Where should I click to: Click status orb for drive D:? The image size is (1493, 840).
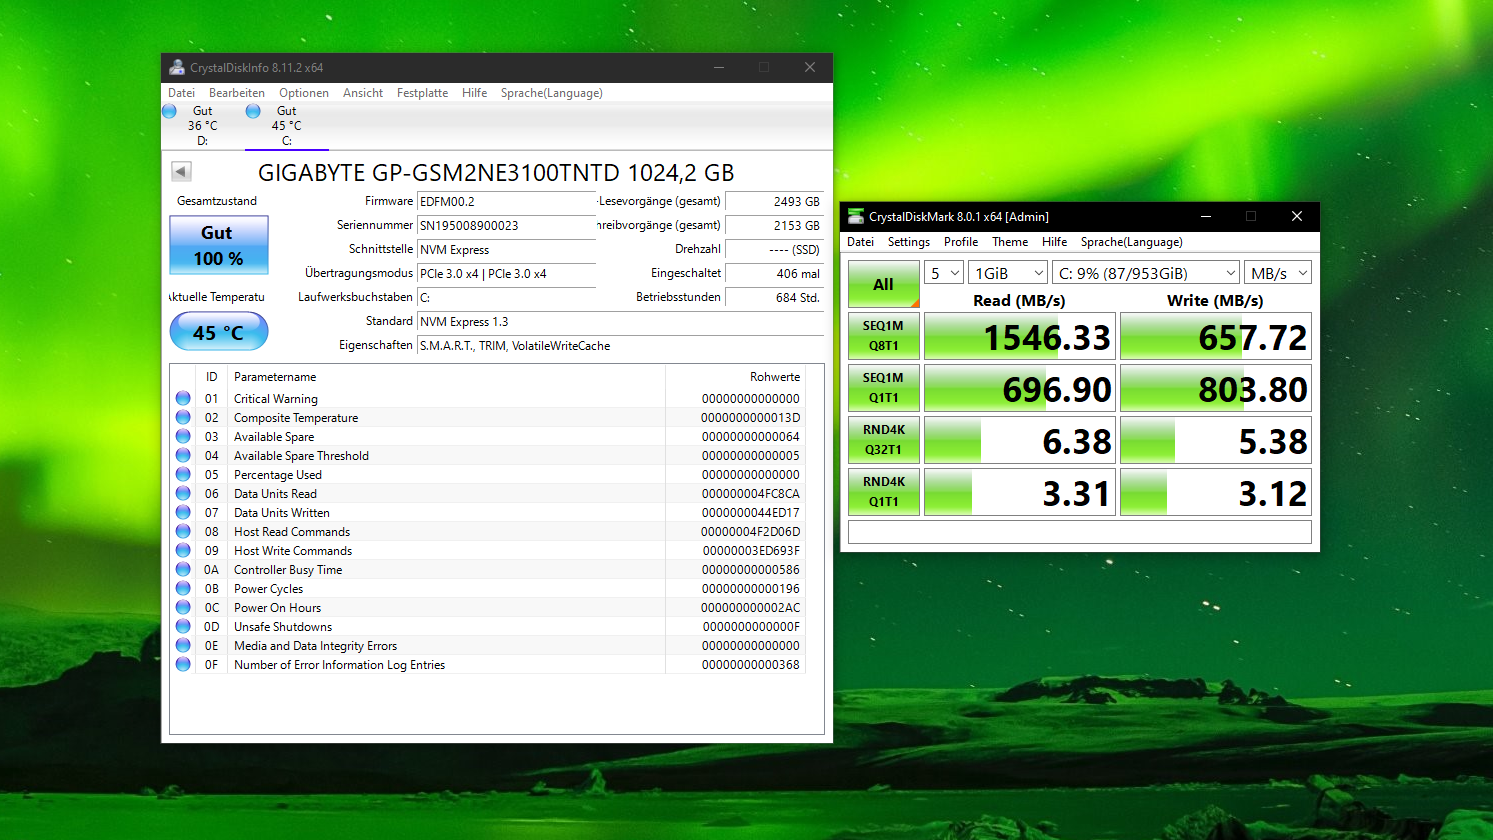tap(169, 111)
